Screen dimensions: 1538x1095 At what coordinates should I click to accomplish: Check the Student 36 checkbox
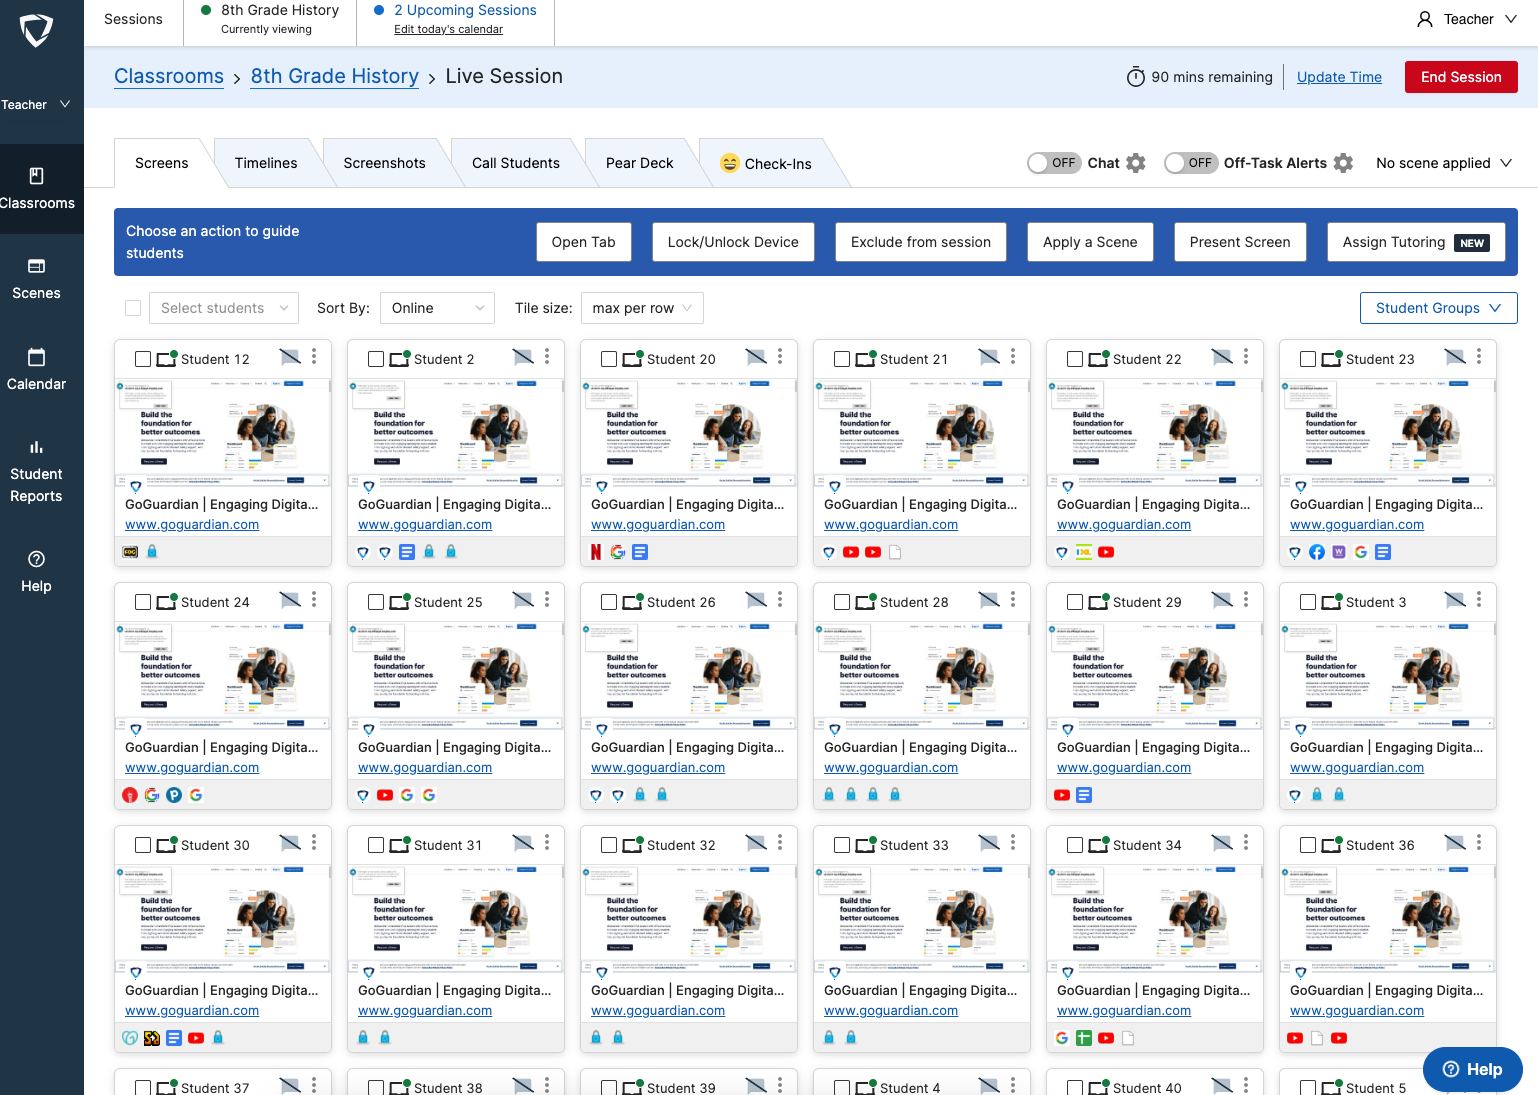pyautogui.click(x=1308, y=845)
